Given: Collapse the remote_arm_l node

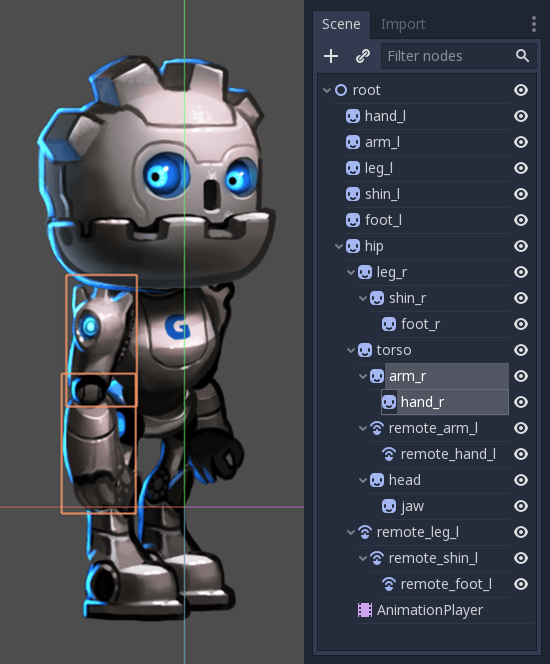Looking at the screenshot, I should [x=362, y=428].
